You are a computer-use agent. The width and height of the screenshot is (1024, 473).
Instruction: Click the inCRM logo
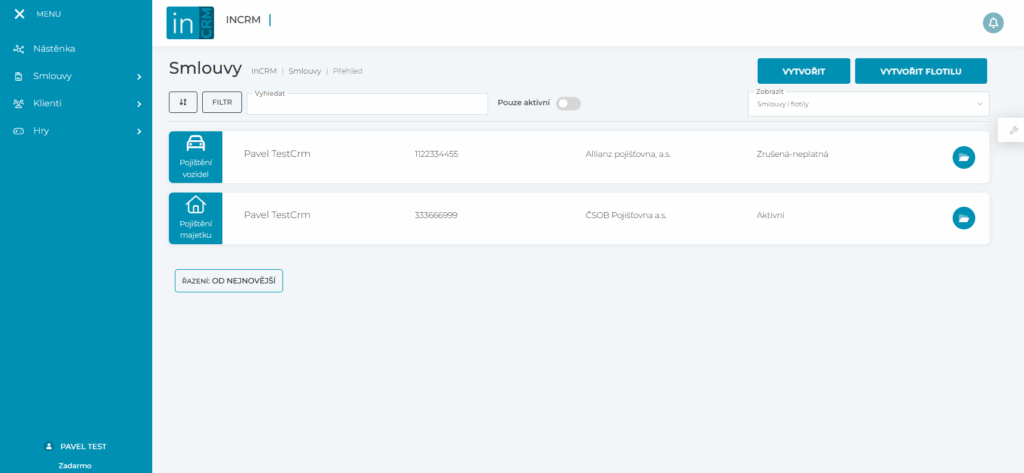tap(190, 23)
